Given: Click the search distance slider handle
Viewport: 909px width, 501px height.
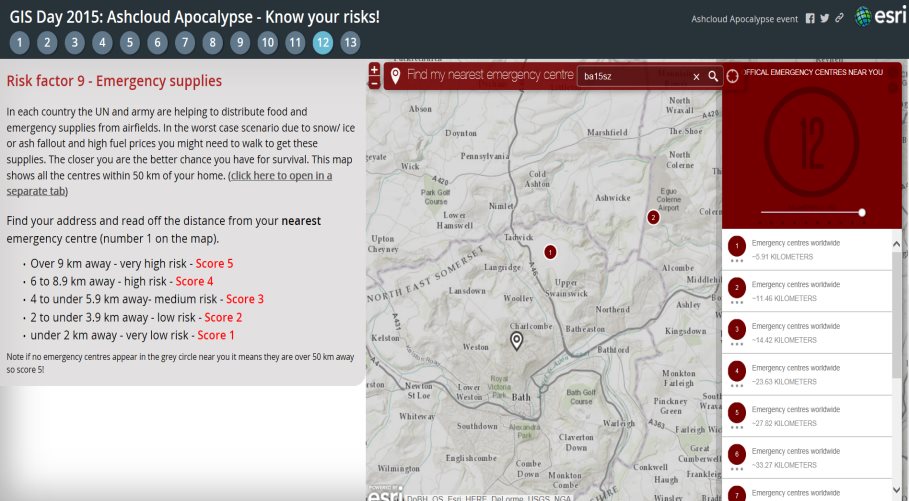Looking at the screenshot, I should pyautogui.click(x=862, y=212).
